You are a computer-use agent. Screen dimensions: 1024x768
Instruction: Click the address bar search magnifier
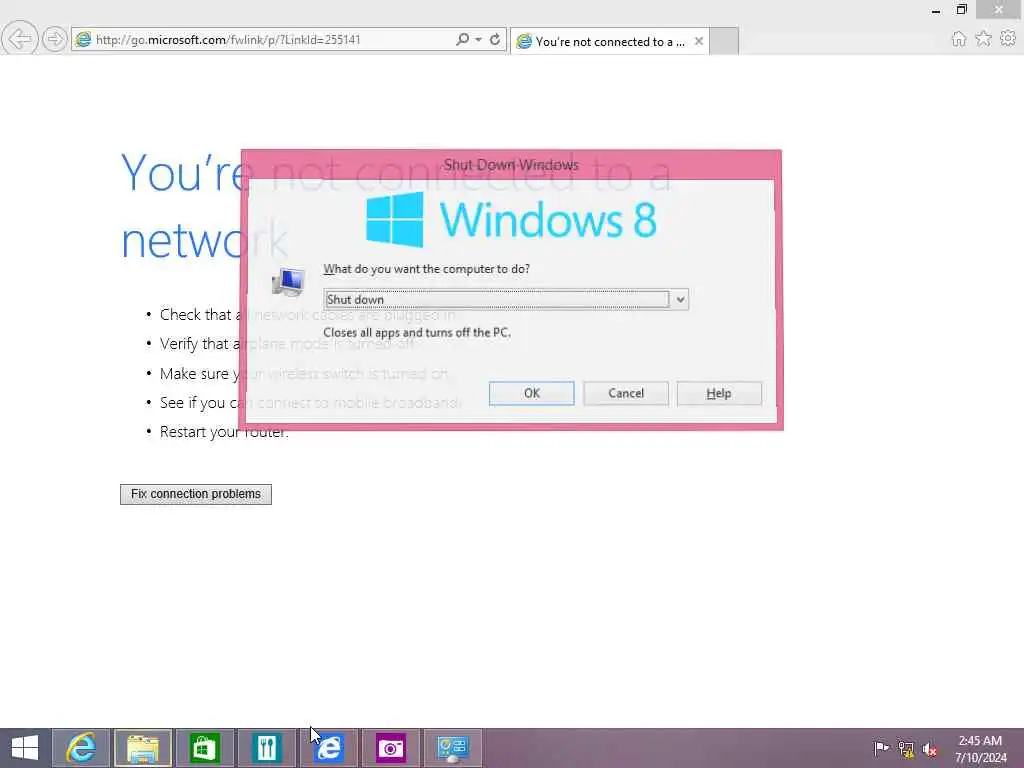pyautogui.click(x=462, y=39)
